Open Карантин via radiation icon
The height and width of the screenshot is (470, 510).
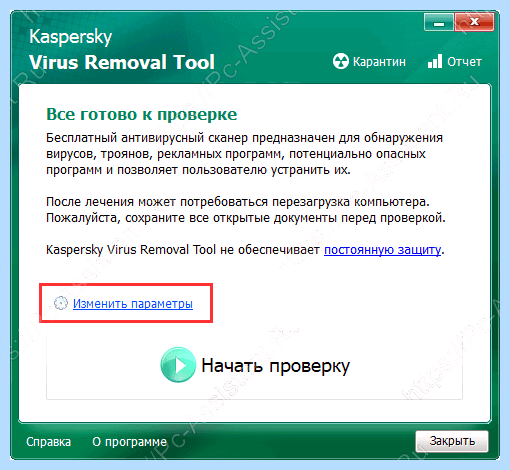[341, 62]
